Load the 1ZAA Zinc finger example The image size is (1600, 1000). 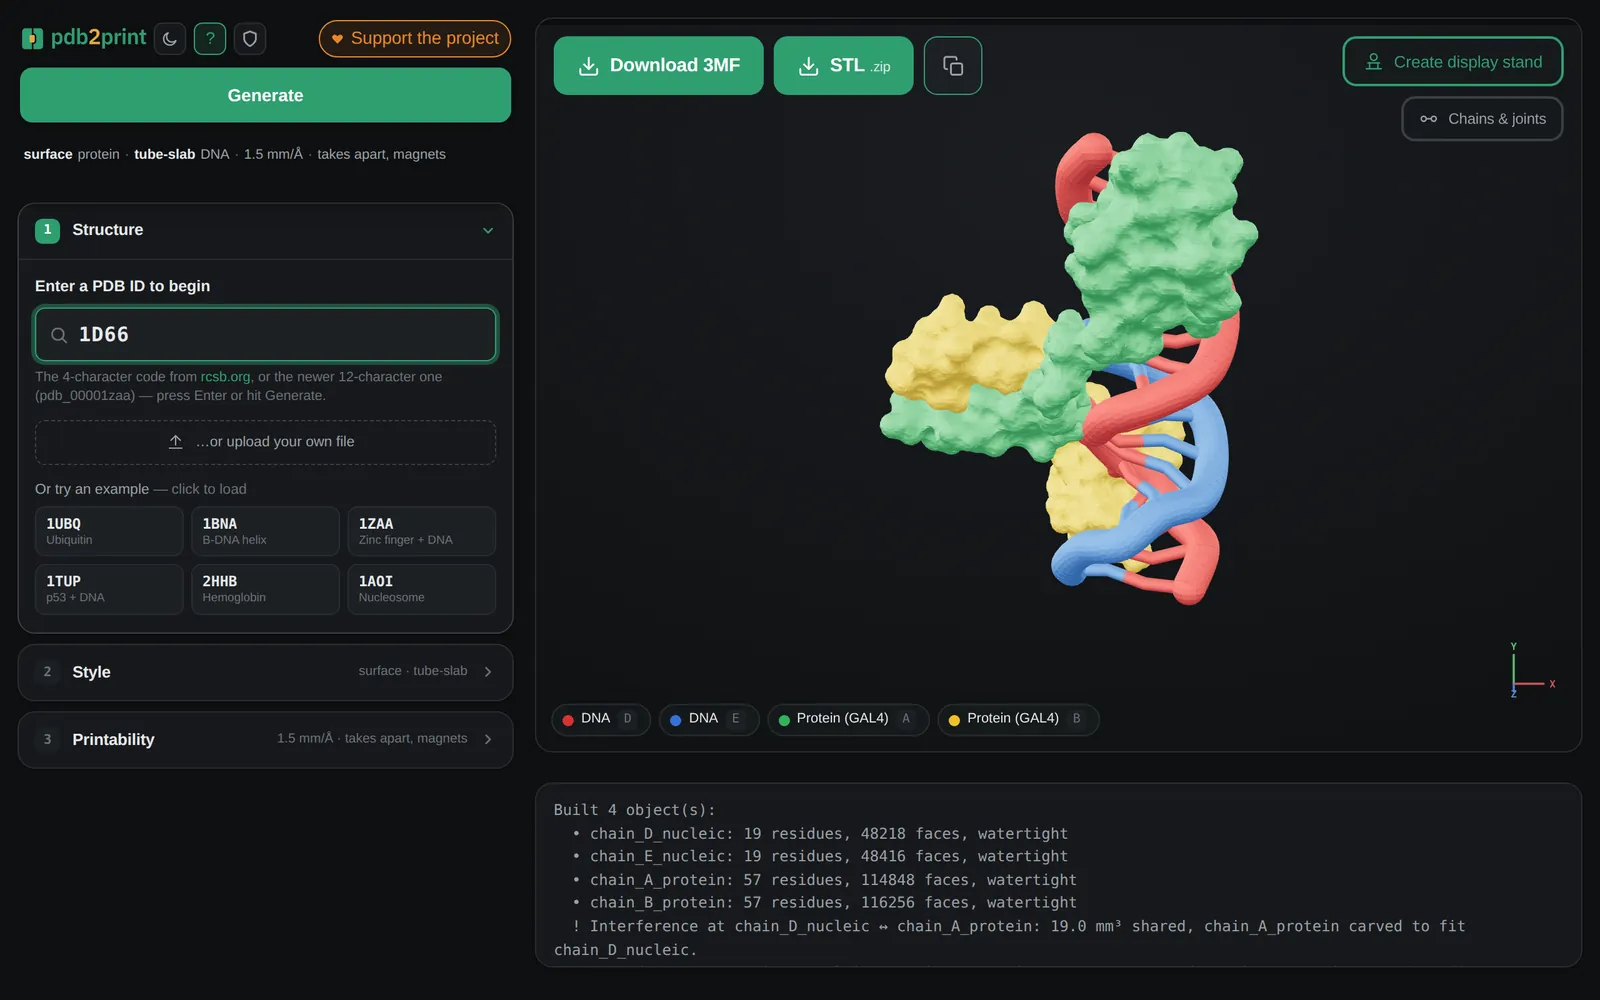(421, 531)
